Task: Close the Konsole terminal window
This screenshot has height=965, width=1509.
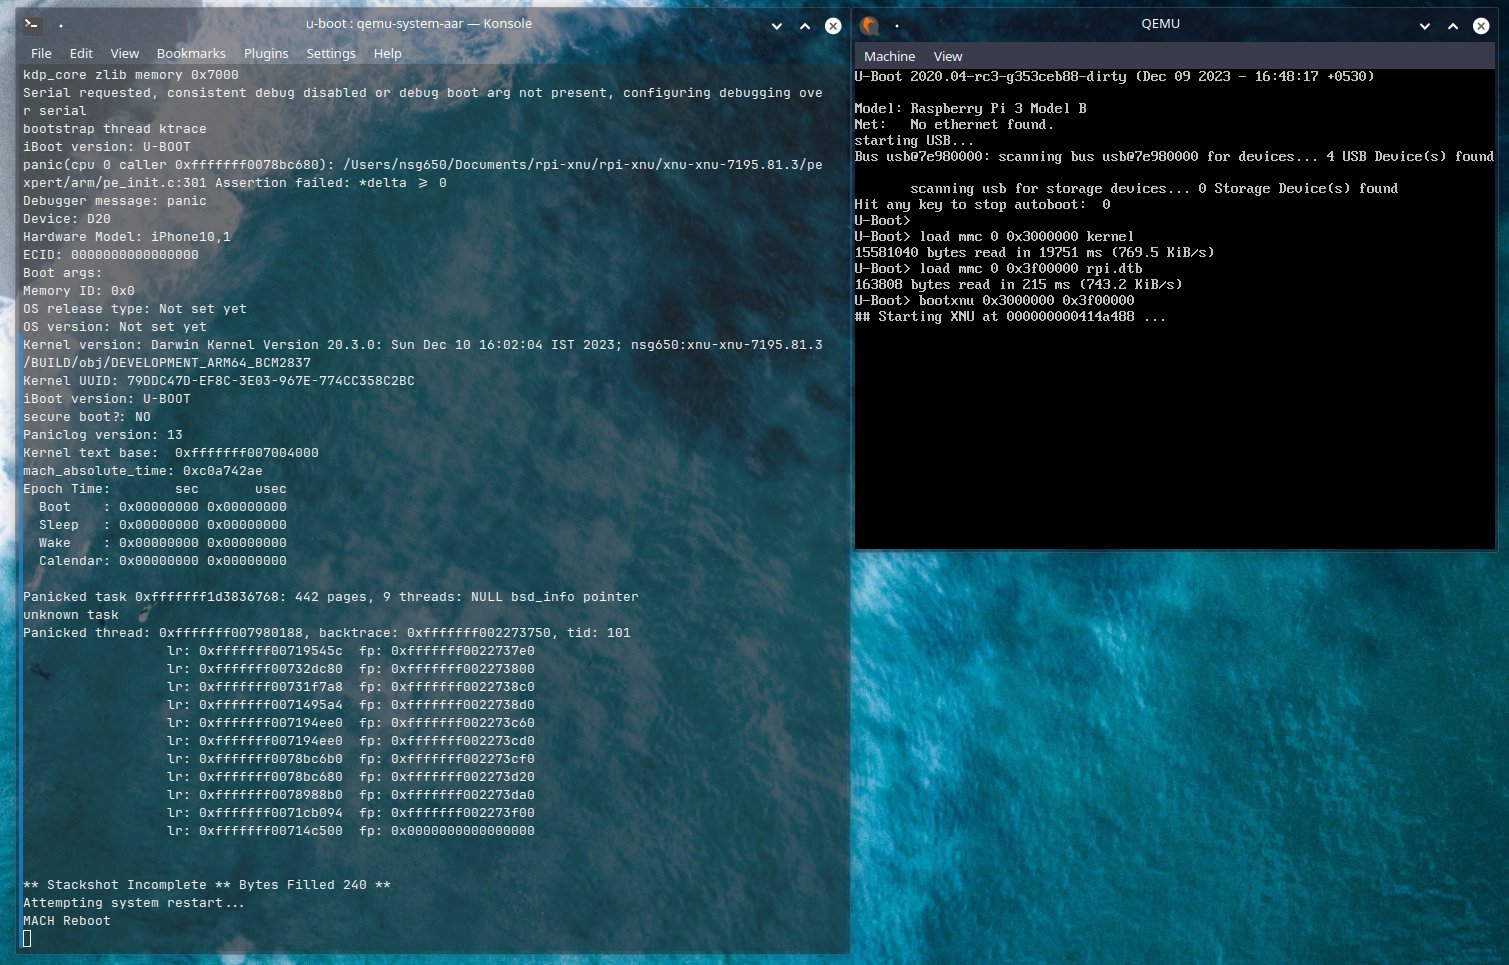Action: [x=833, y=26]
